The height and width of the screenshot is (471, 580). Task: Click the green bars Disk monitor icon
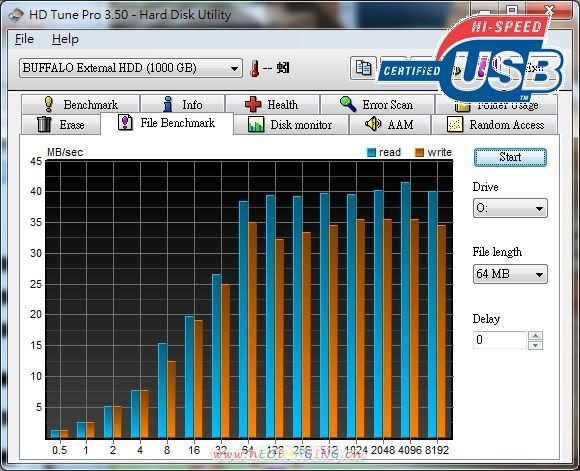pyautogui.click(x=256, y=124)
